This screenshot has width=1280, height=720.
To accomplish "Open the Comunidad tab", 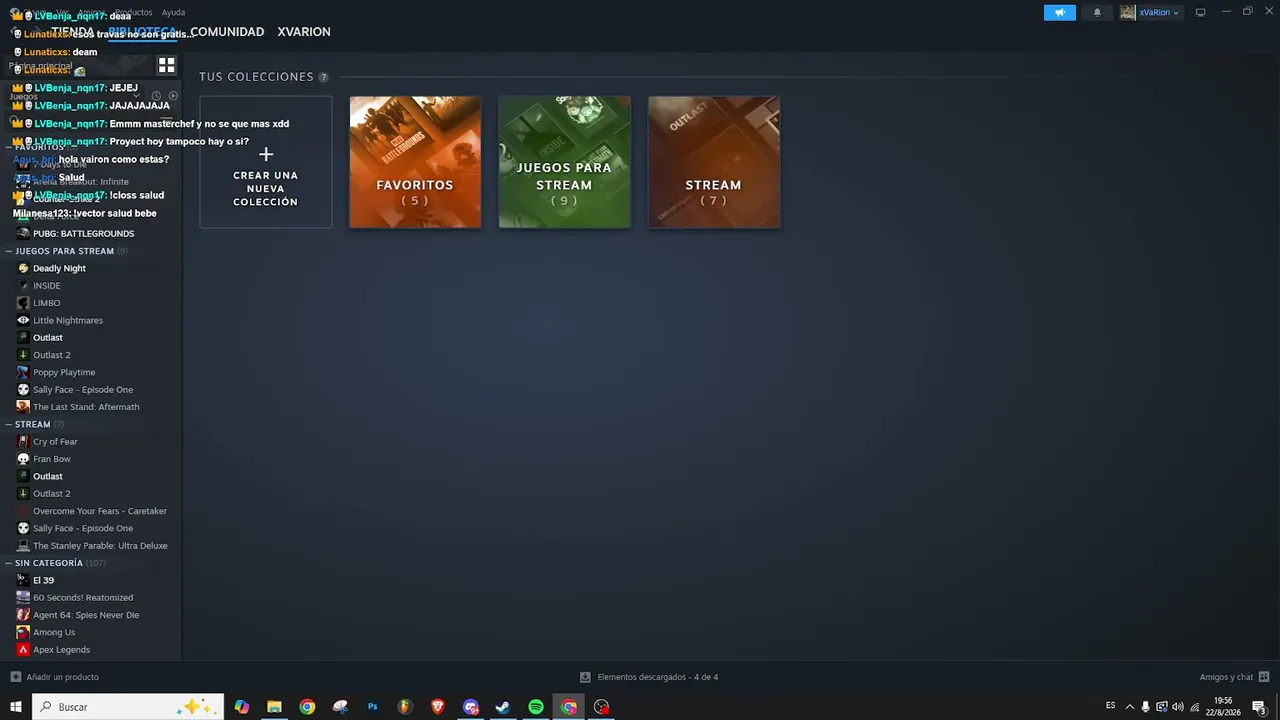I will click(227, 32).
